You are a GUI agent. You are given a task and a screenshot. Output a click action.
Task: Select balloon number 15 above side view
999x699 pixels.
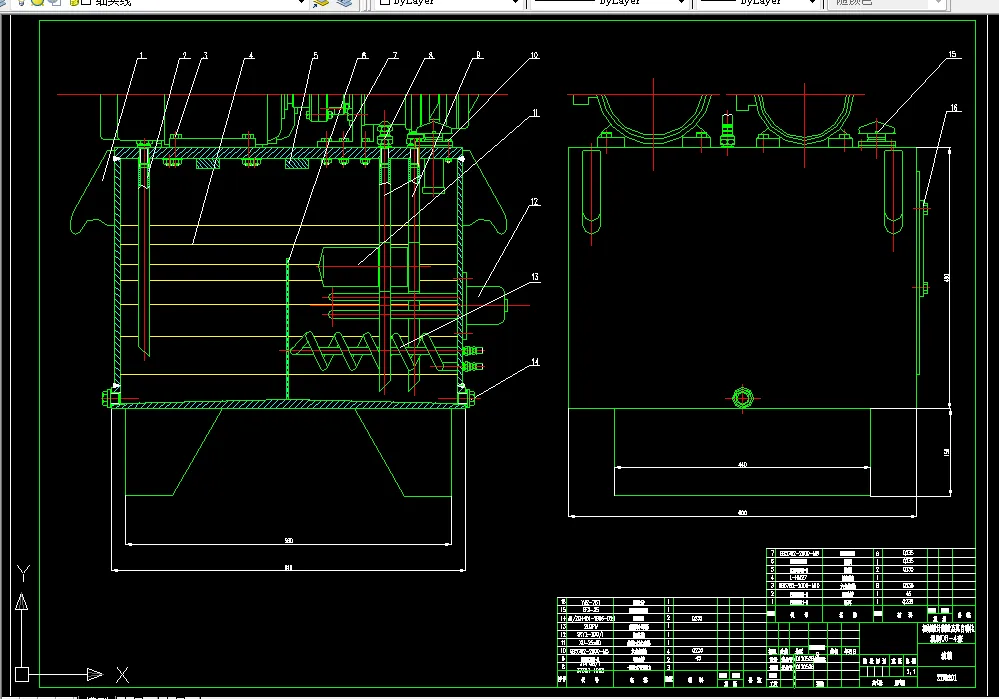(952, 54)
